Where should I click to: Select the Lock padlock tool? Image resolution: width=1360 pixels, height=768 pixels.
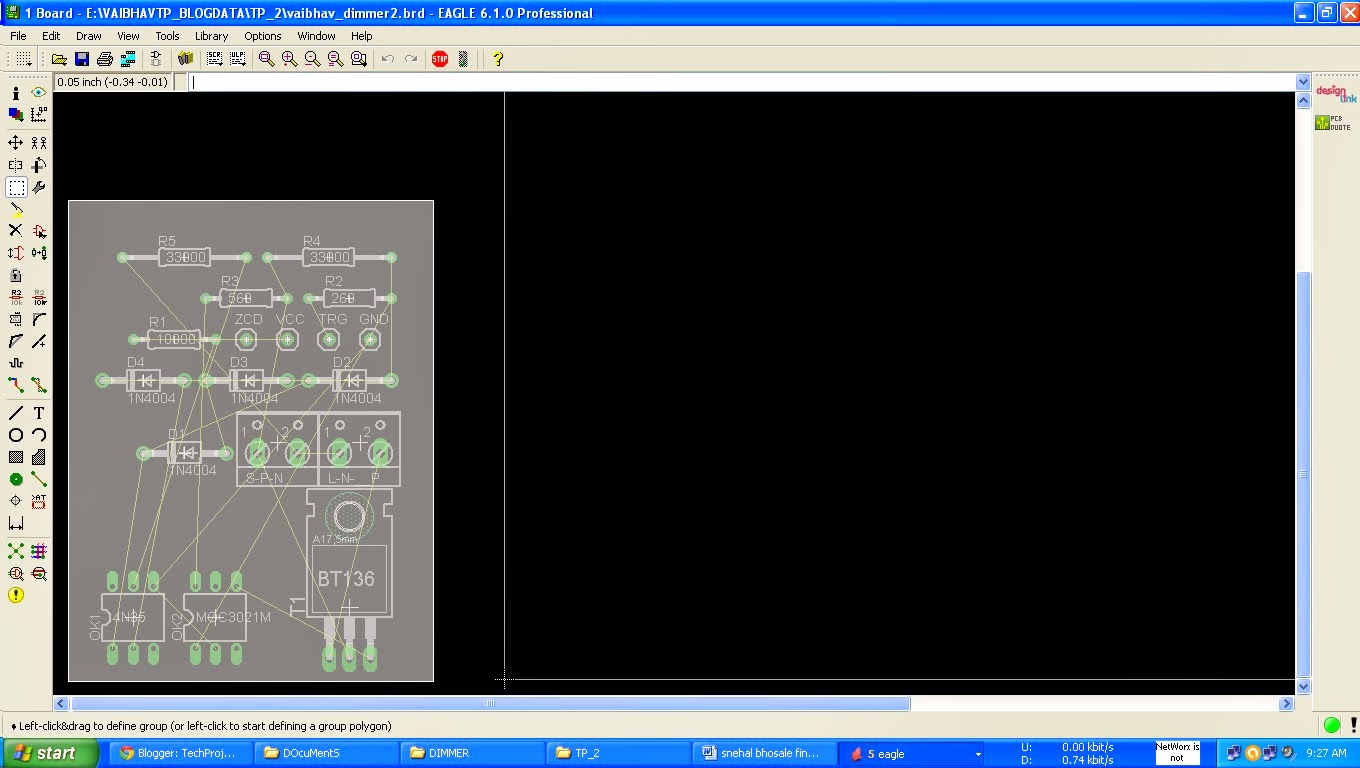pyautogui.click(x=16, y=275)
